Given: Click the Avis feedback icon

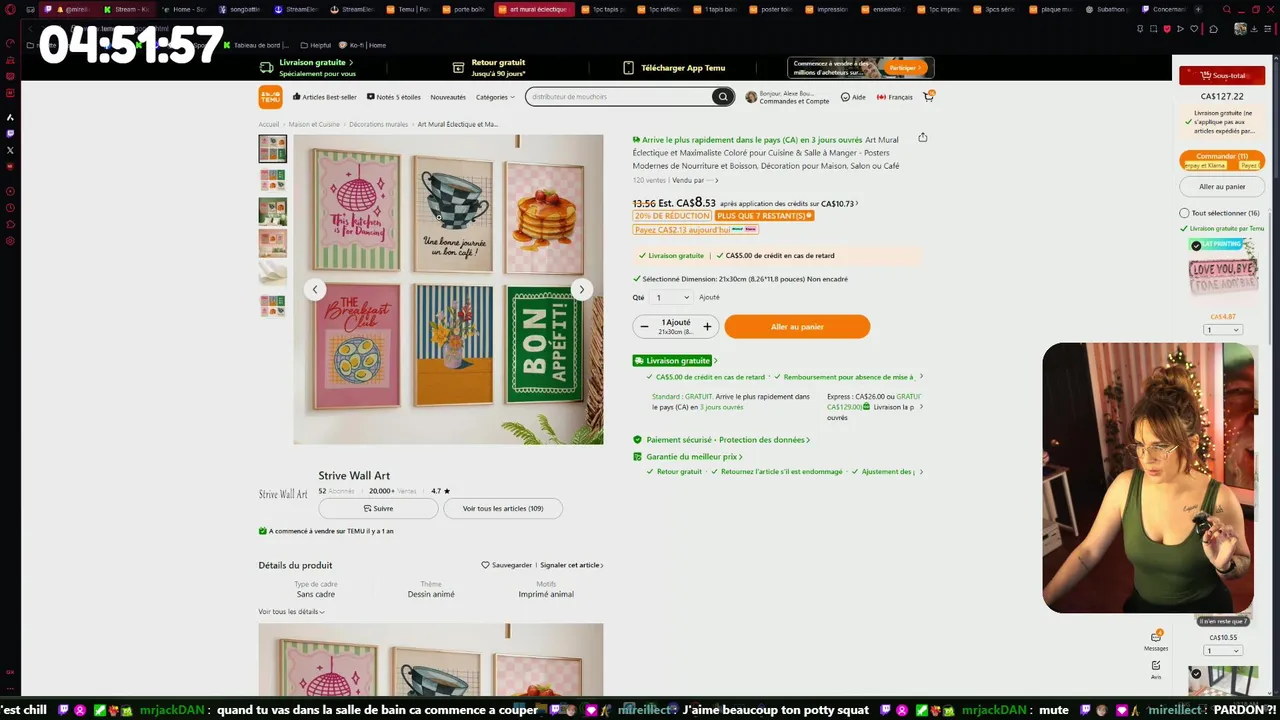Looking at the screenshot, I should [x=1156, y=665].
